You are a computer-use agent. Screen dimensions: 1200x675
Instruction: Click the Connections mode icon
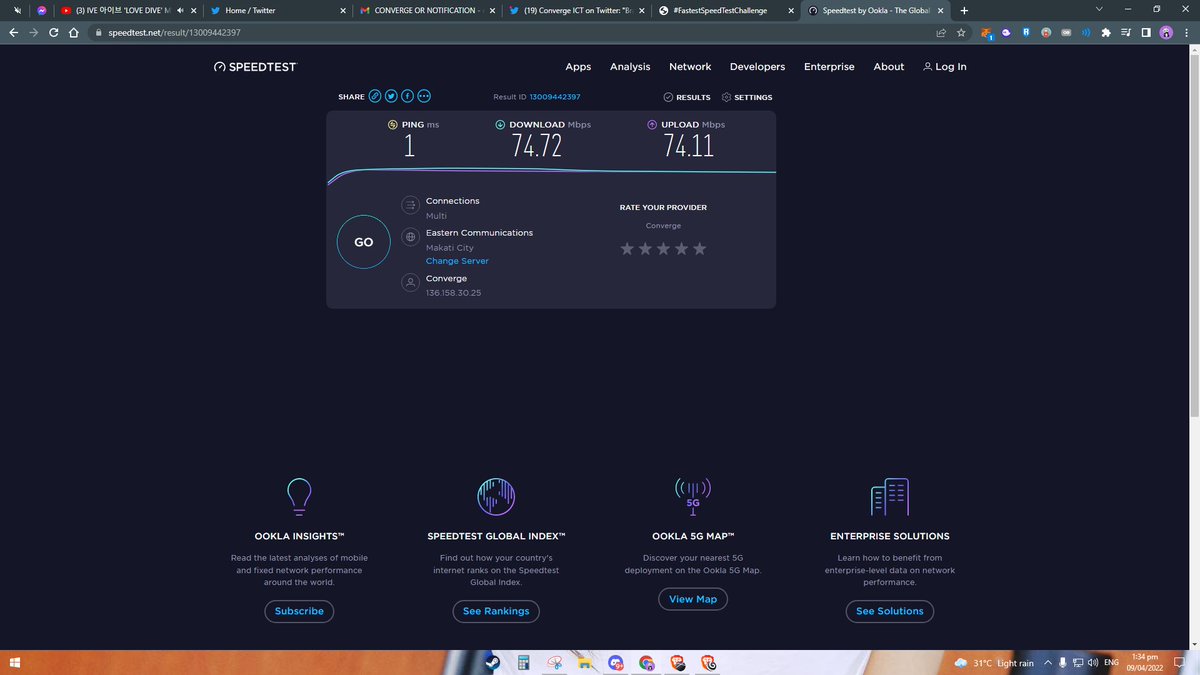pos(409,205)
